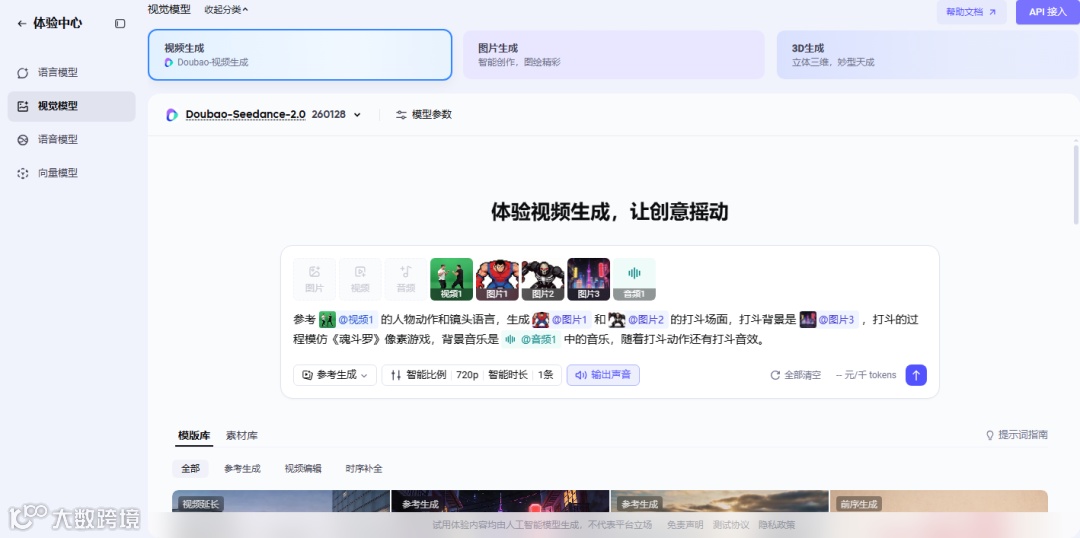Filter templates by 全部

tap(190, 468)
